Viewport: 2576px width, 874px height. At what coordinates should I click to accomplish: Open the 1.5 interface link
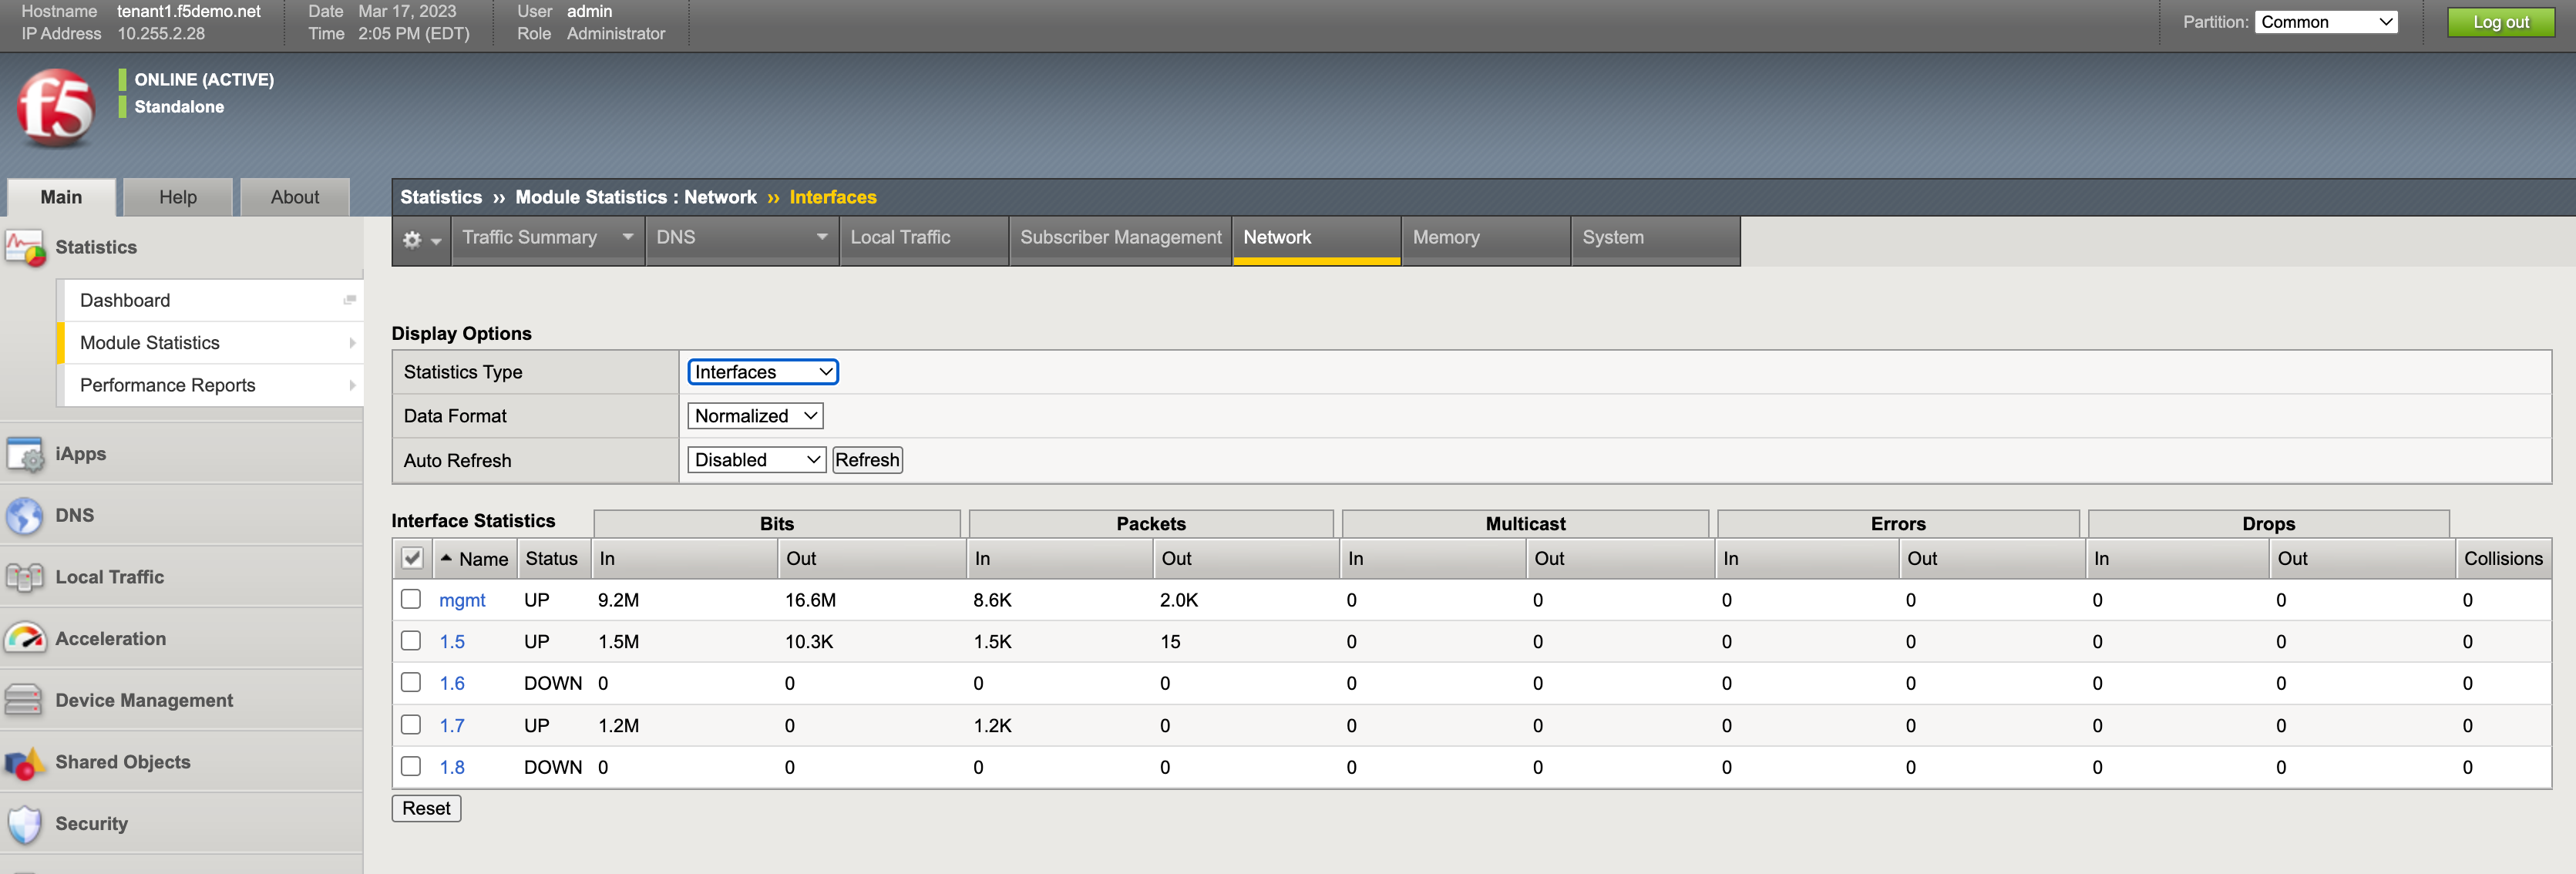coord(452,642)
